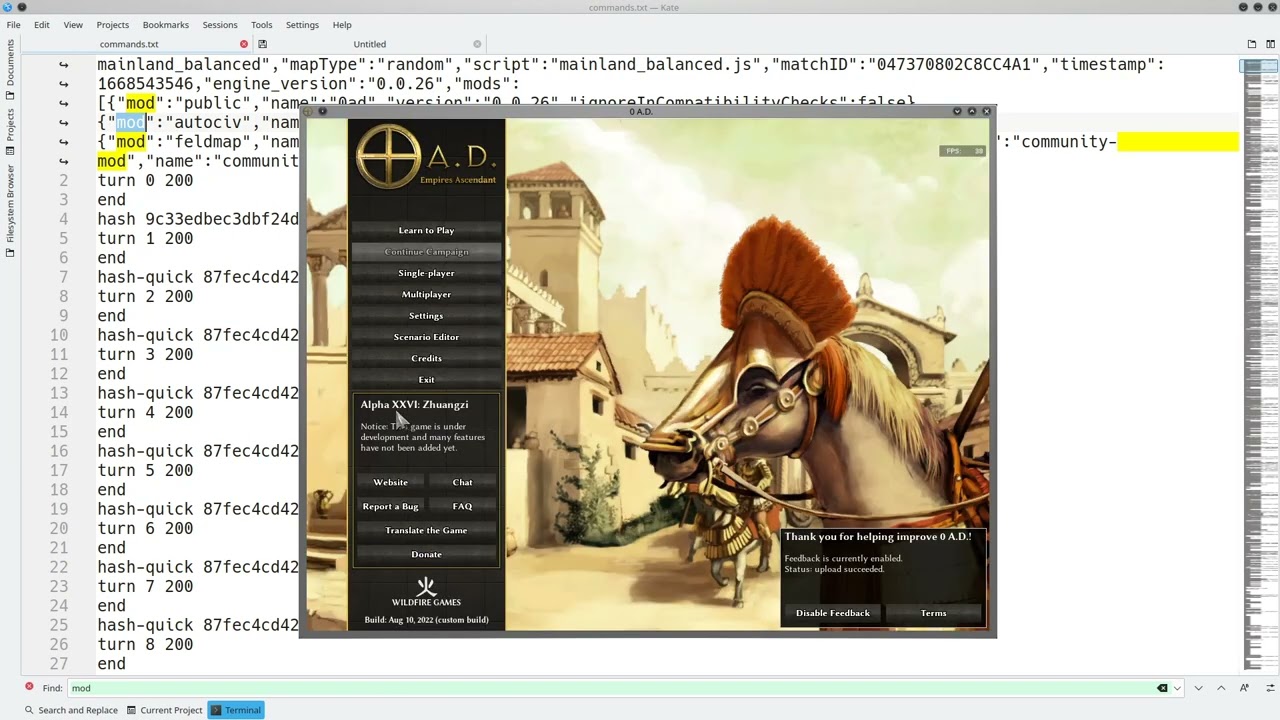Click Learn to Play in 0 A.D. menu
This screenshot has height=720, width=1280.
[426, 230]
